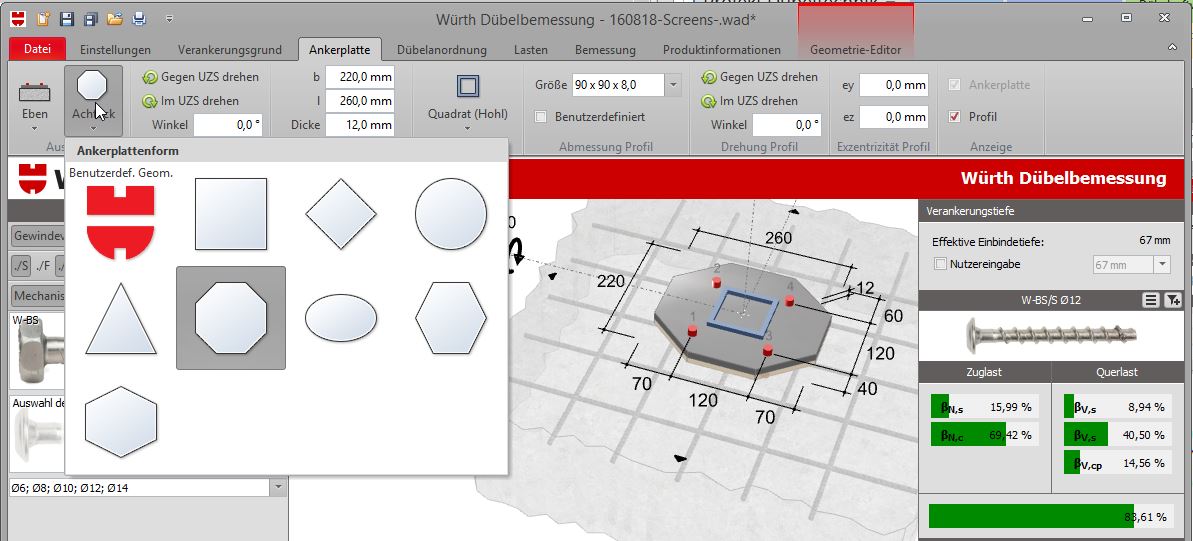The height and width of the screenshot is (541, 1193).
Task: Click Im UZS drehen for the profile
Action: [749, 100]
